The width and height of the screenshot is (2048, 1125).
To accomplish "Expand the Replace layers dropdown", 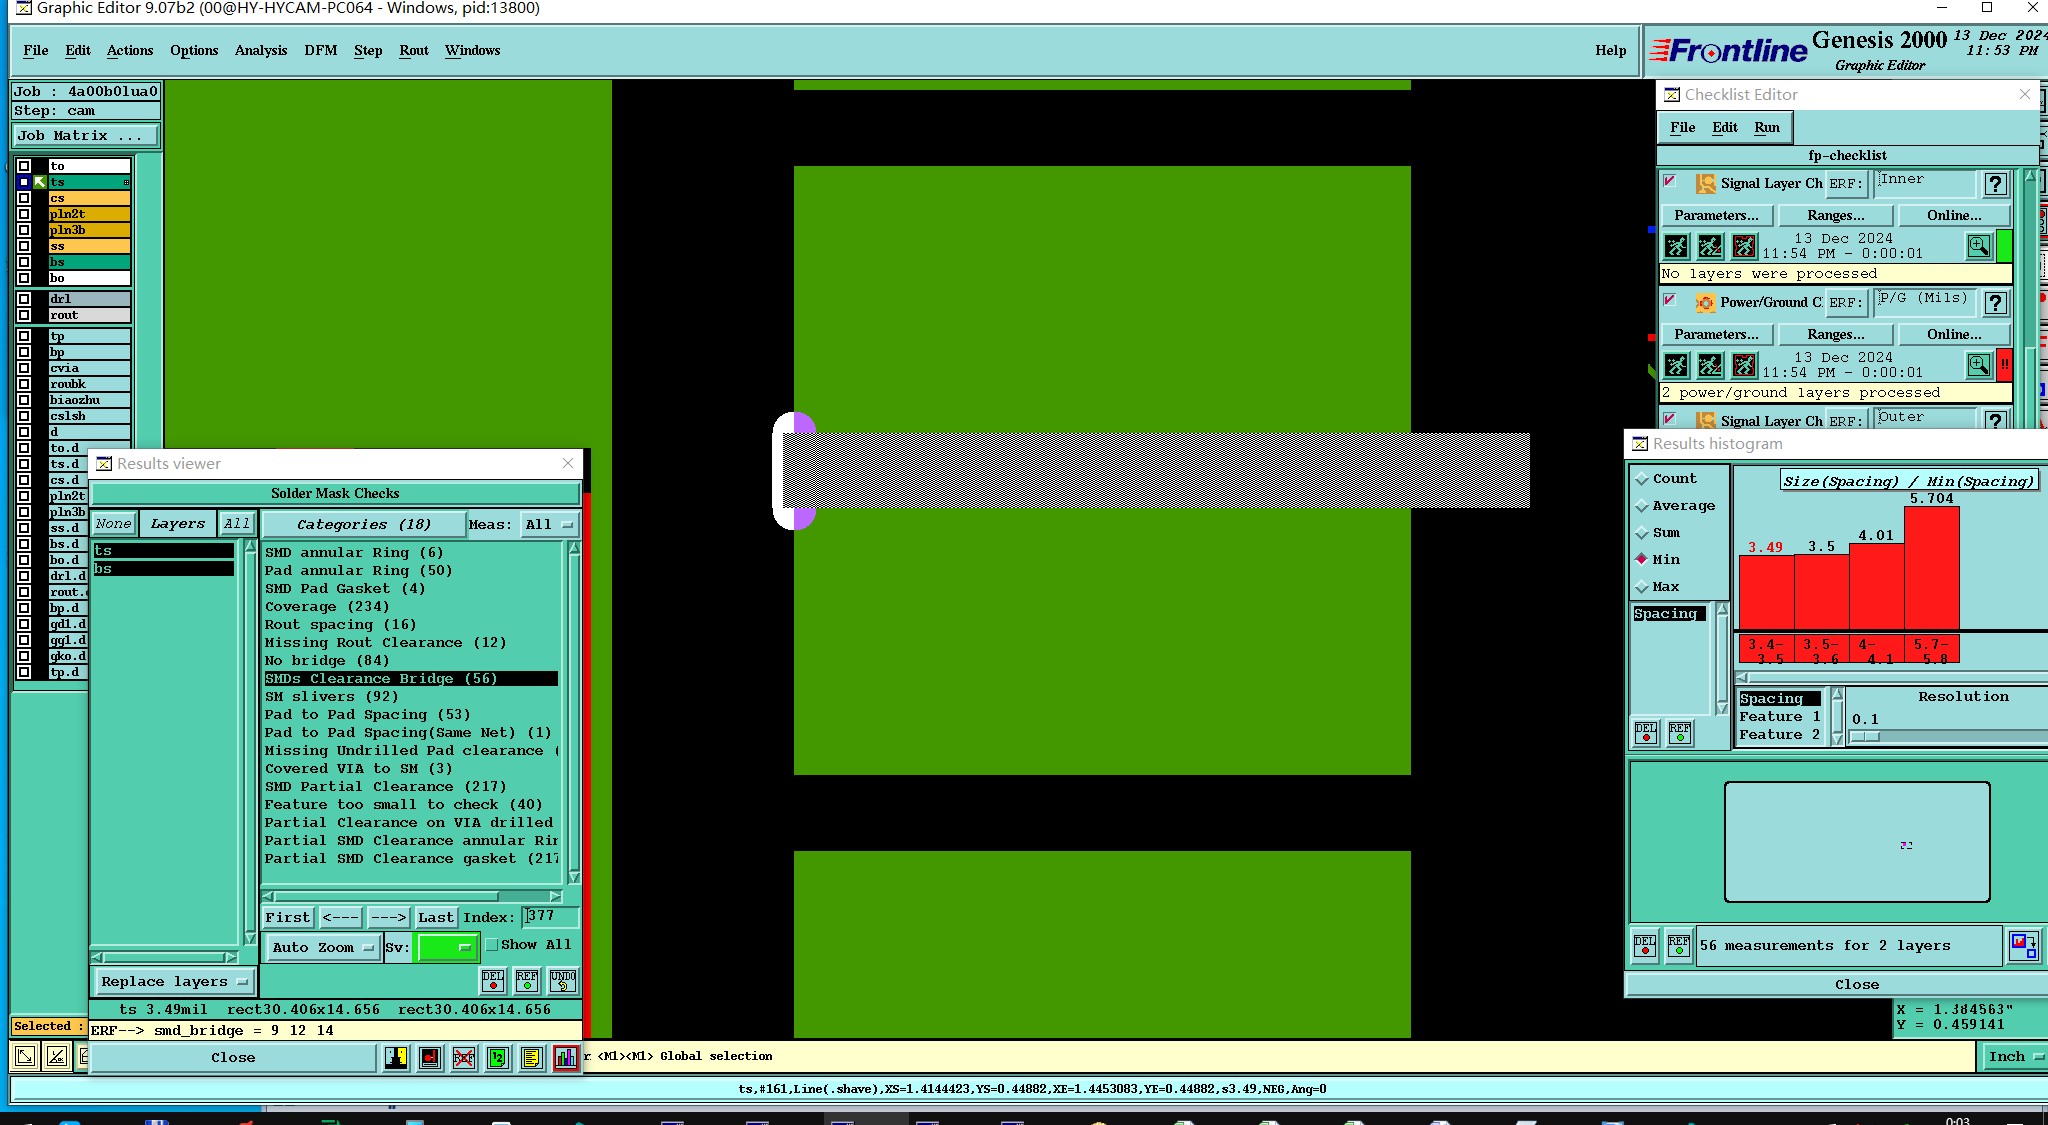I will tap(174, 982).
